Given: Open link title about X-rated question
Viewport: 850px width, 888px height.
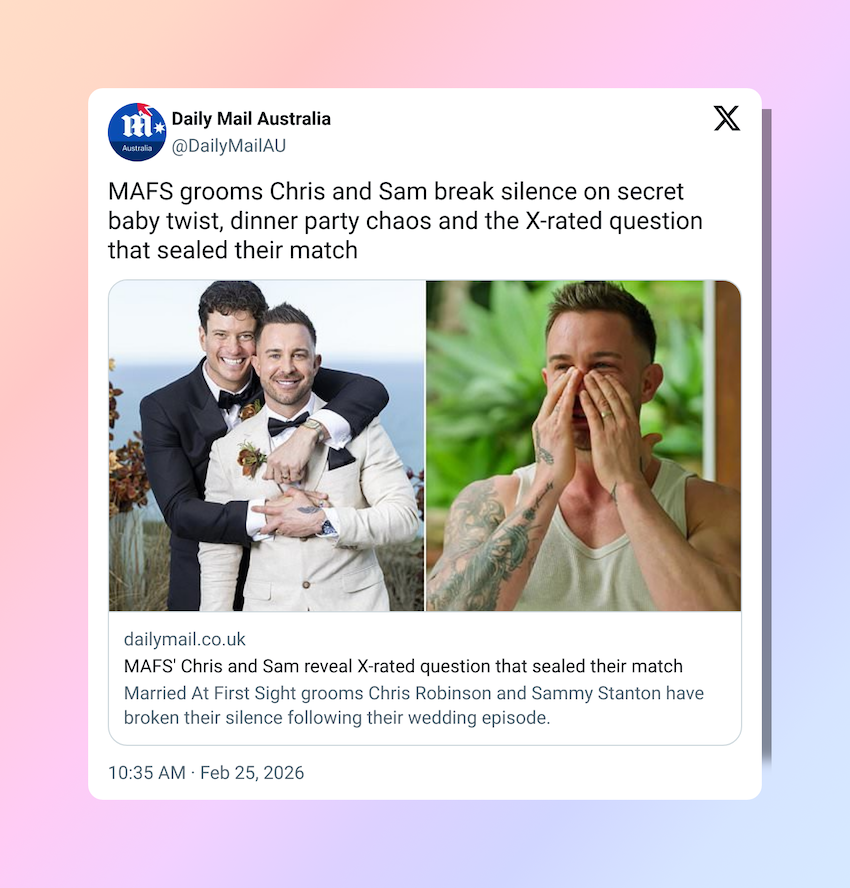Looking at the screenshot, I should (403, 666).
